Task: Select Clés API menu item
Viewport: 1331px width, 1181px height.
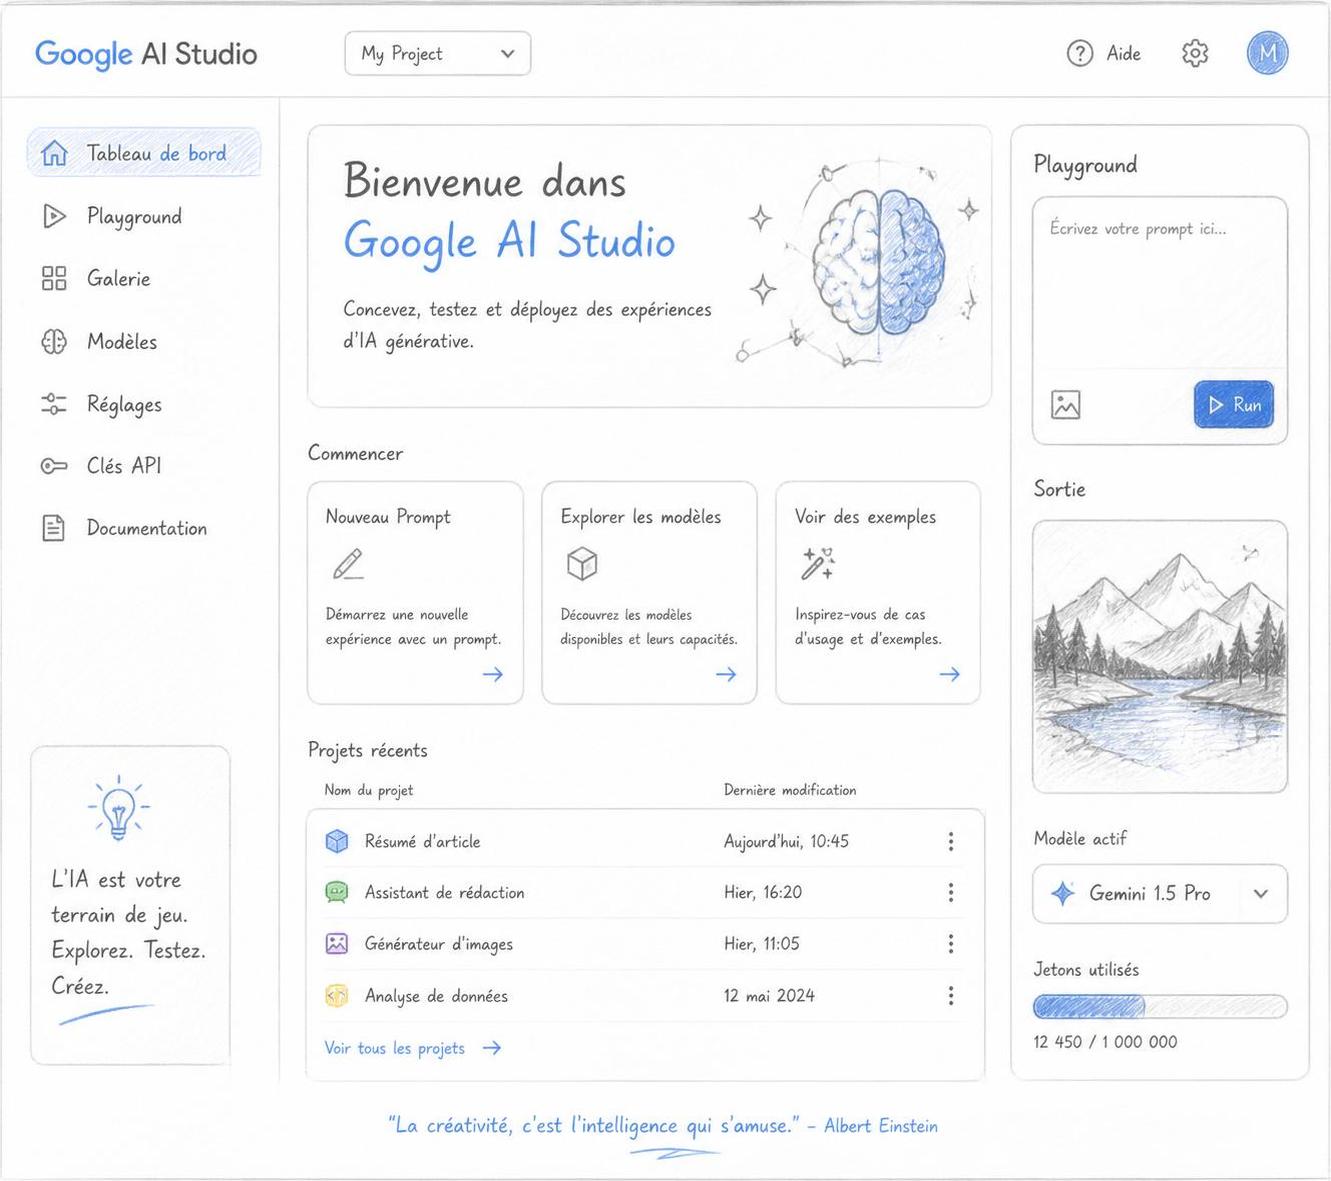Action: point(124,466)
